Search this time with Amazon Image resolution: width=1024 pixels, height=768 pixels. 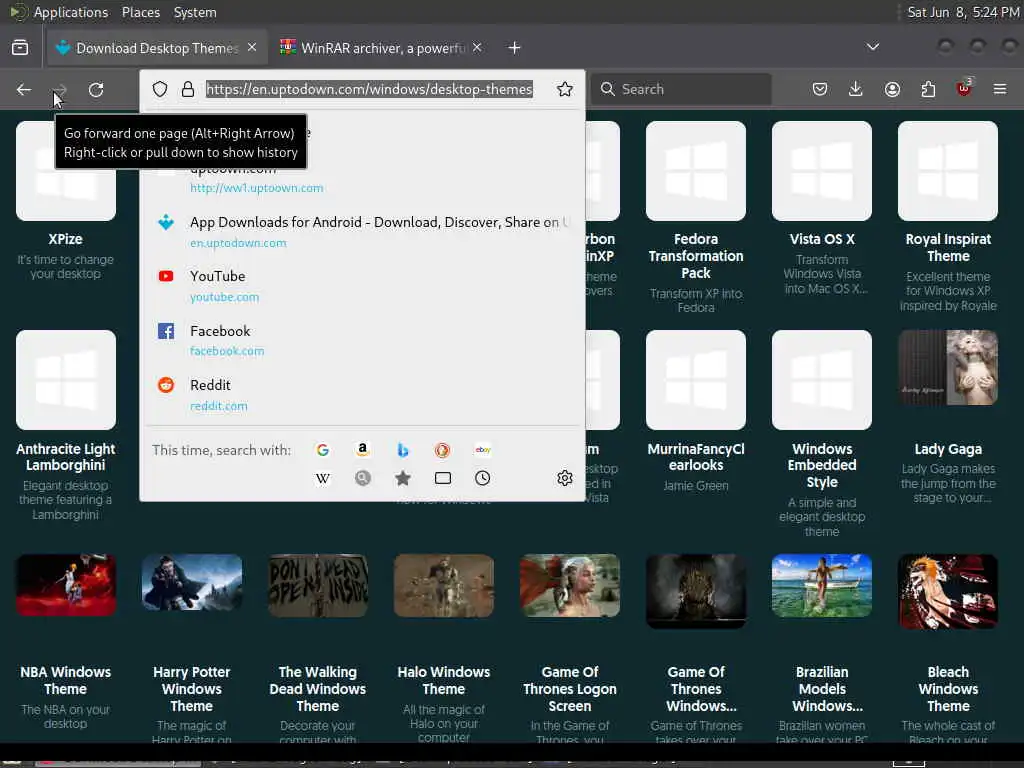pos(362,450)
